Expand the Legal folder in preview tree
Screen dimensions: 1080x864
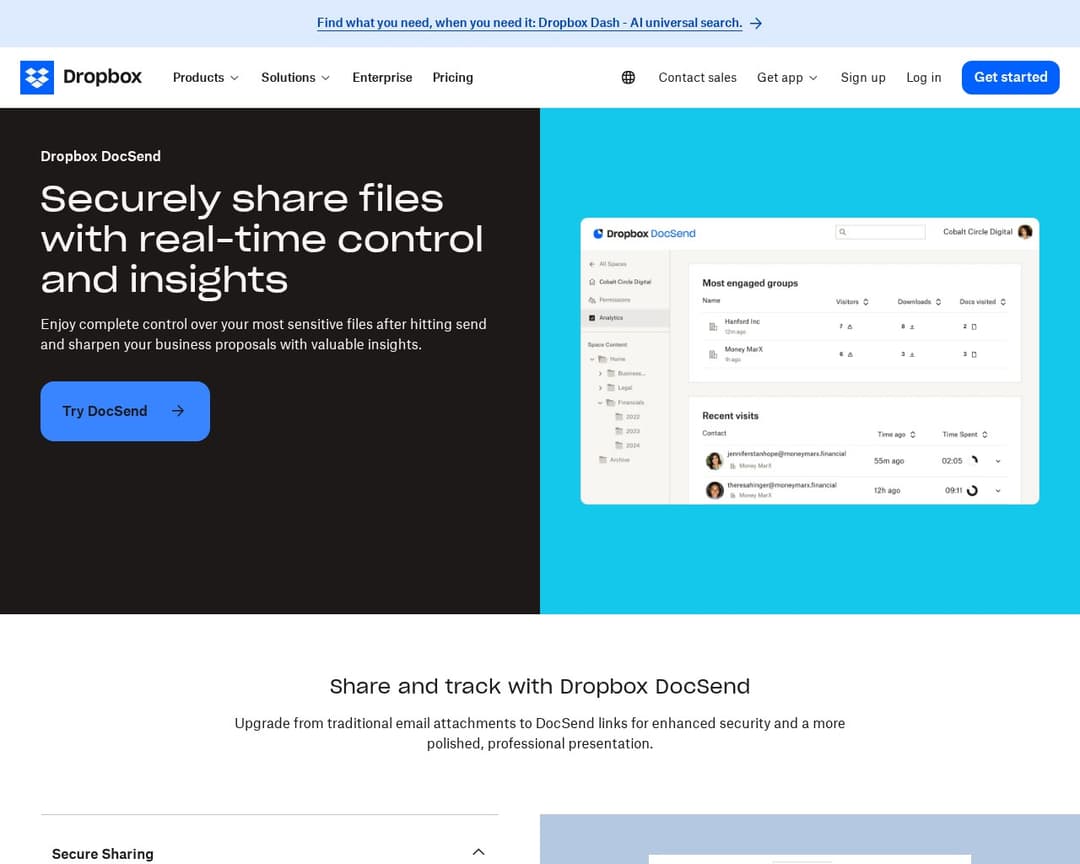(600, 388)
